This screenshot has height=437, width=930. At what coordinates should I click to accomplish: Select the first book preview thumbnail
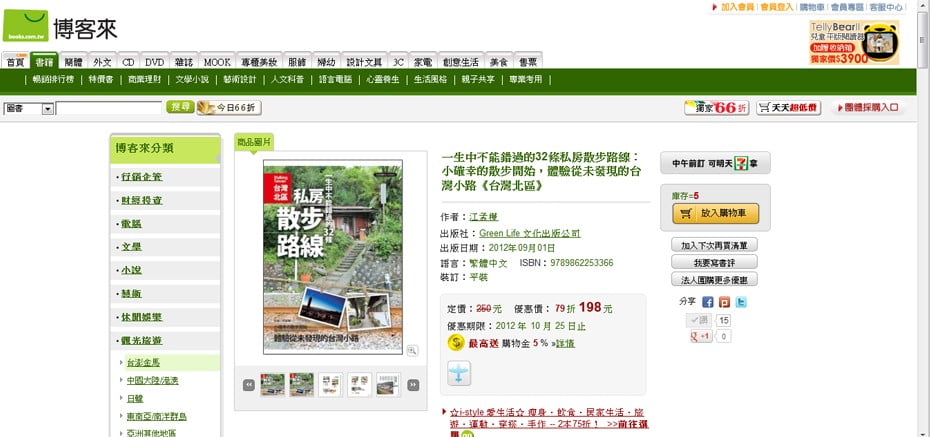(272, 384)
